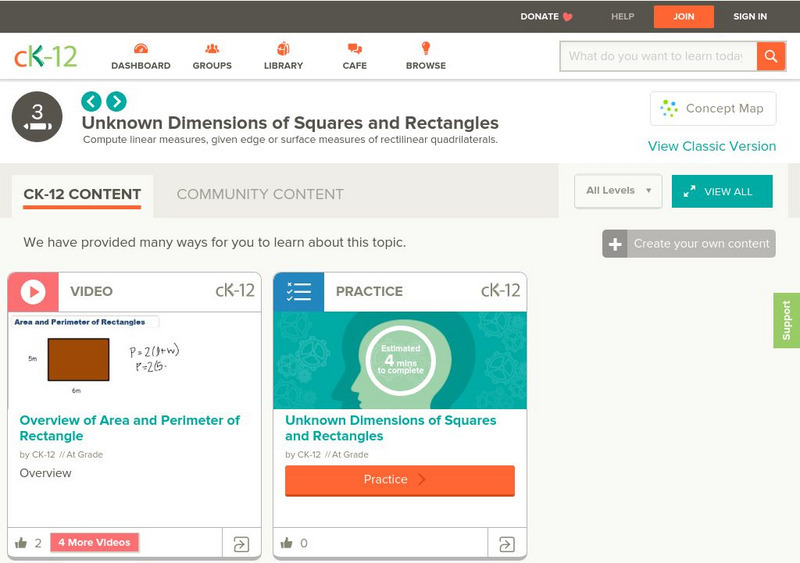800x563 pixels.
Task: Switch to the Community Content tab
Action: (260, 194)
